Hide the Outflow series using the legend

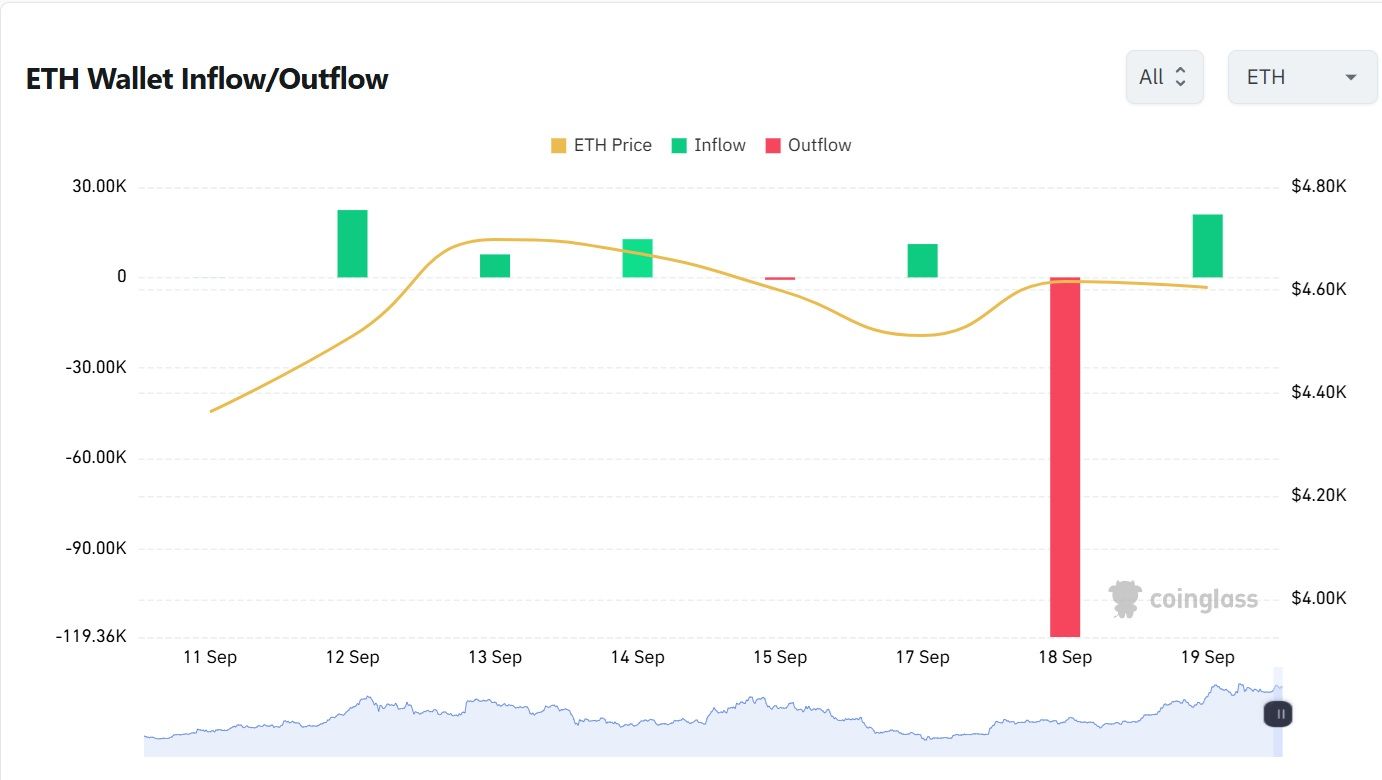810,144
